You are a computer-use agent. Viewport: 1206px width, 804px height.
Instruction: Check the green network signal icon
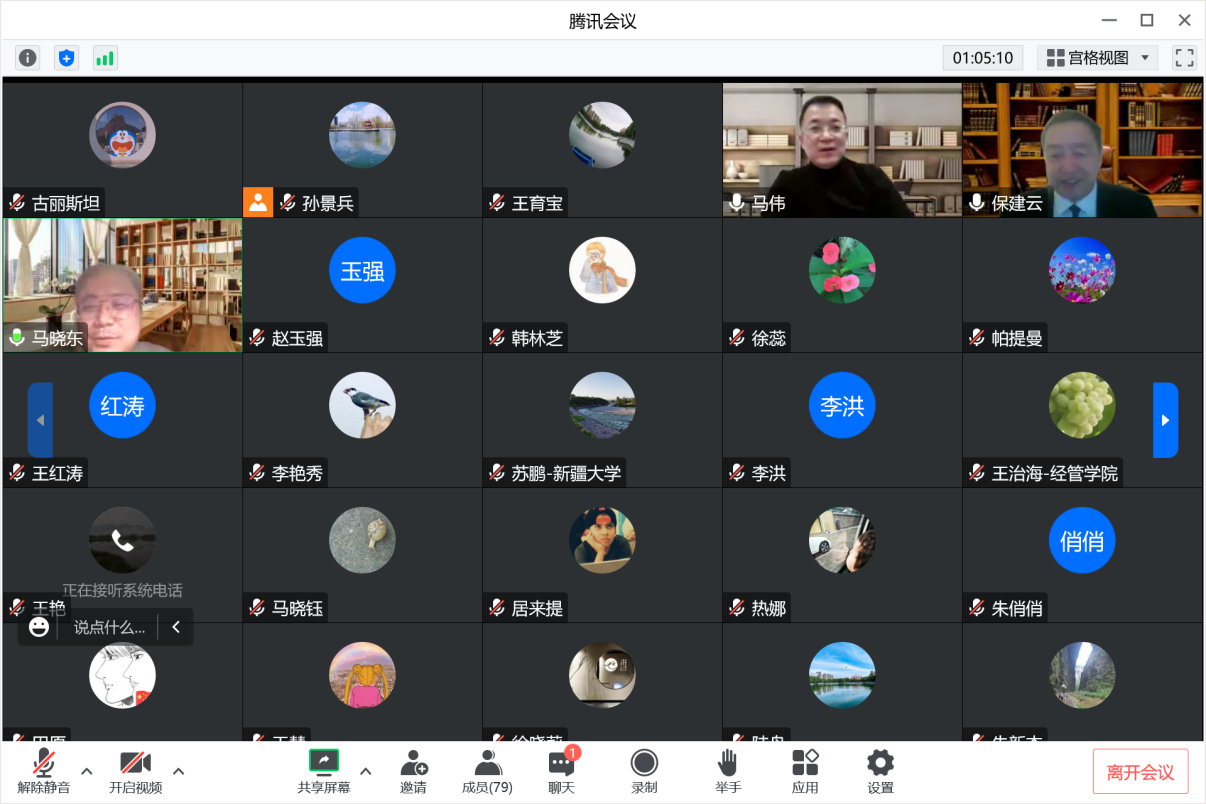pos(105,58)
